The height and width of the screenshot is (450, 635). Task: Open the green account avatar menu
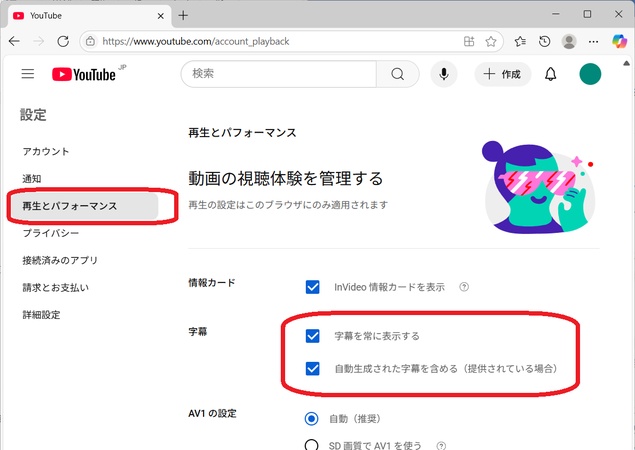(x=590, y=74)
